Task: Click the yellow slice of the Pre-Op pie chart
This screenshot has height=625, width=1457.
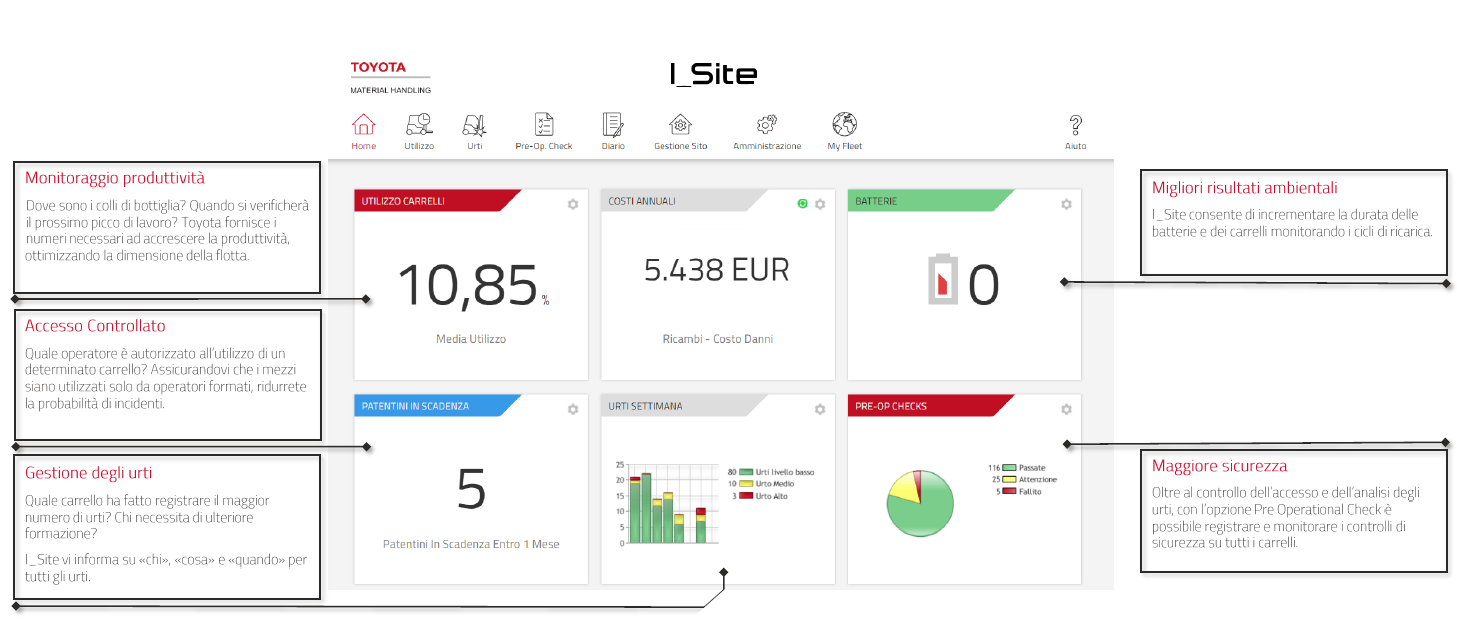Action: point(903,487)
